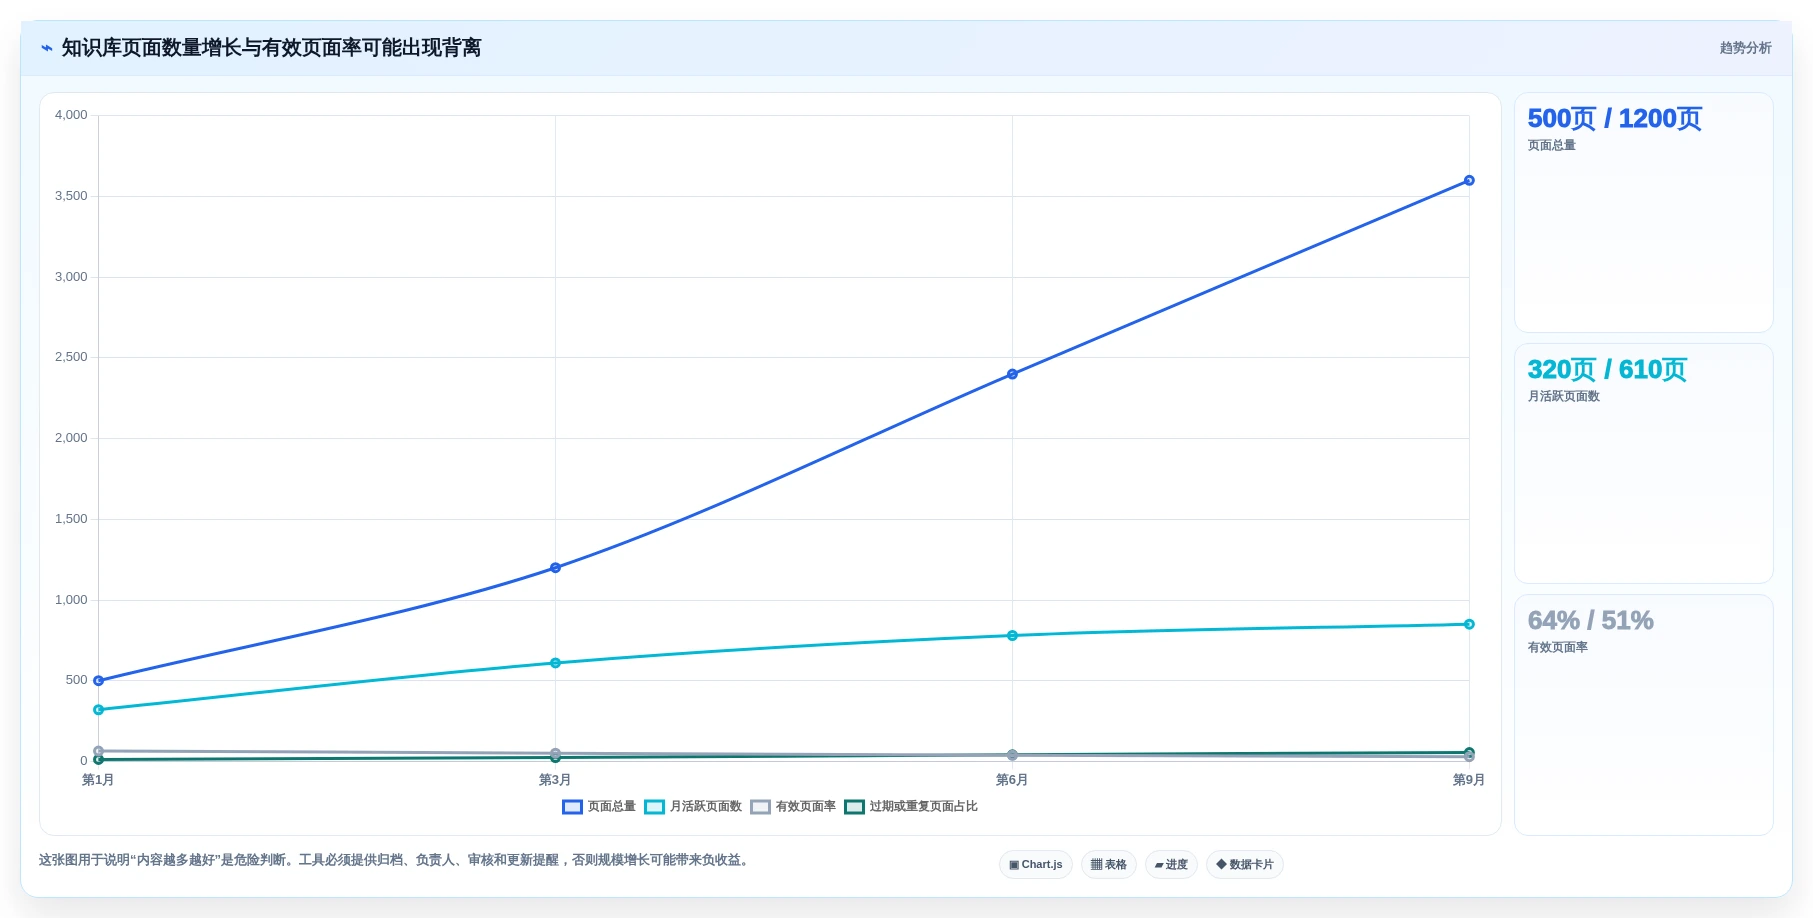Click the 第9月 x-axis label
1813x918 pixels.
pyautogui.click(x=1468, y=780)
